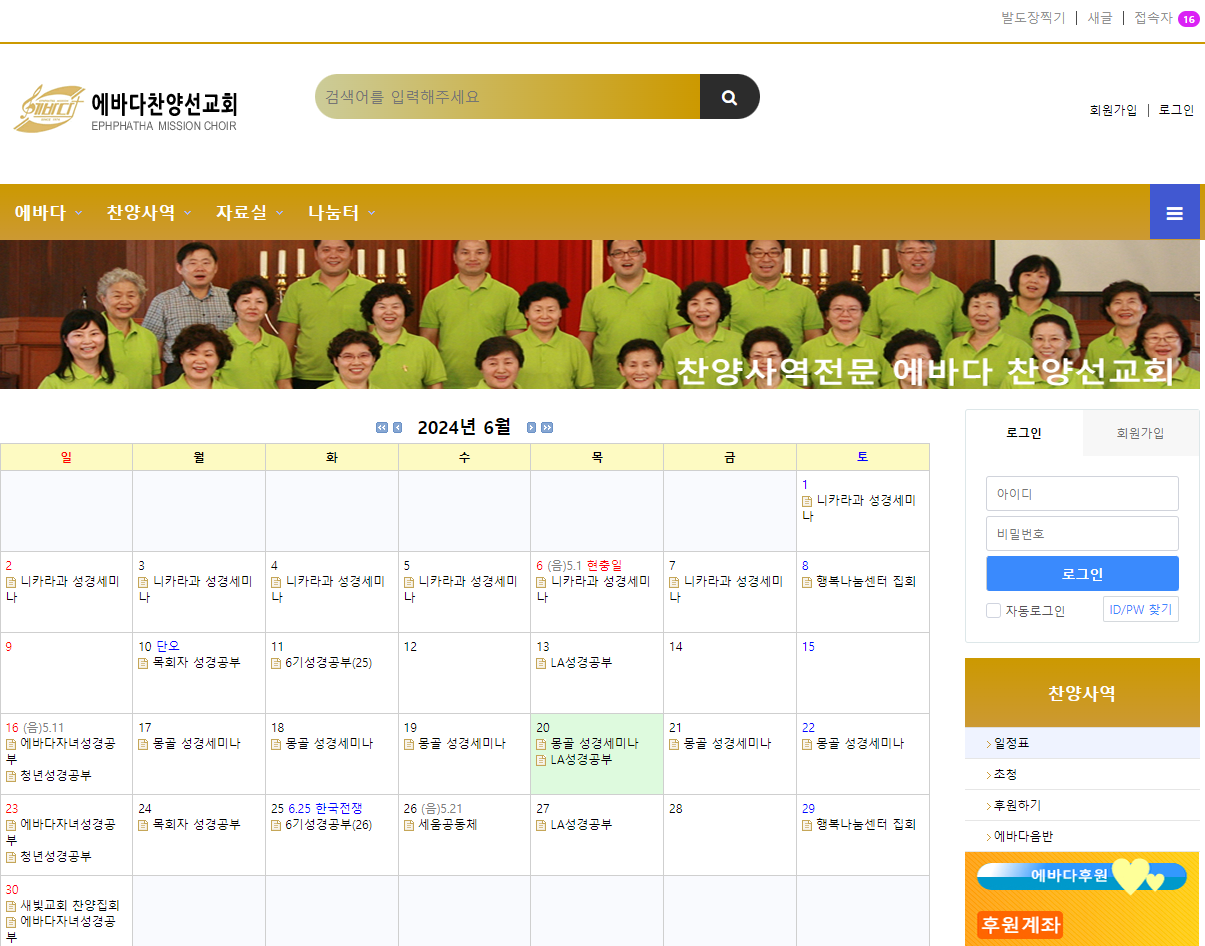The width and height of the screenshot is (1205, 946).
Task: Click the 아이디 input field
Action: tap(1082, 494)
